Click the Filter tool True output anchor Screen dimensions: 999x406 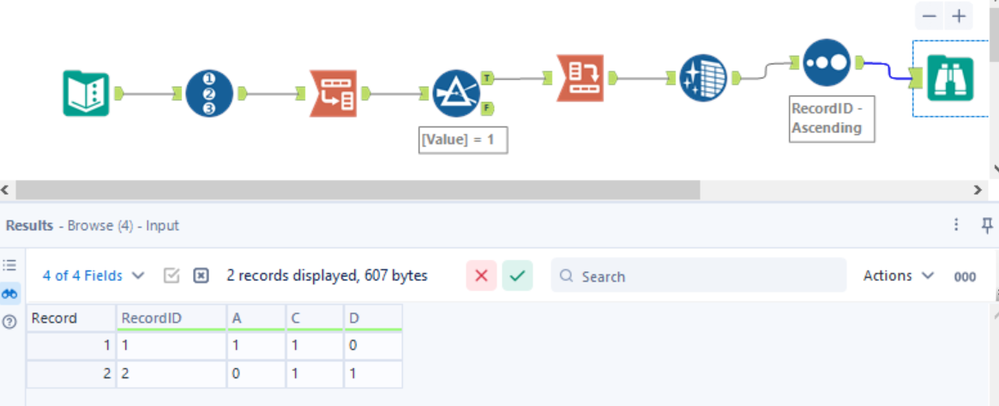[487, 78]
